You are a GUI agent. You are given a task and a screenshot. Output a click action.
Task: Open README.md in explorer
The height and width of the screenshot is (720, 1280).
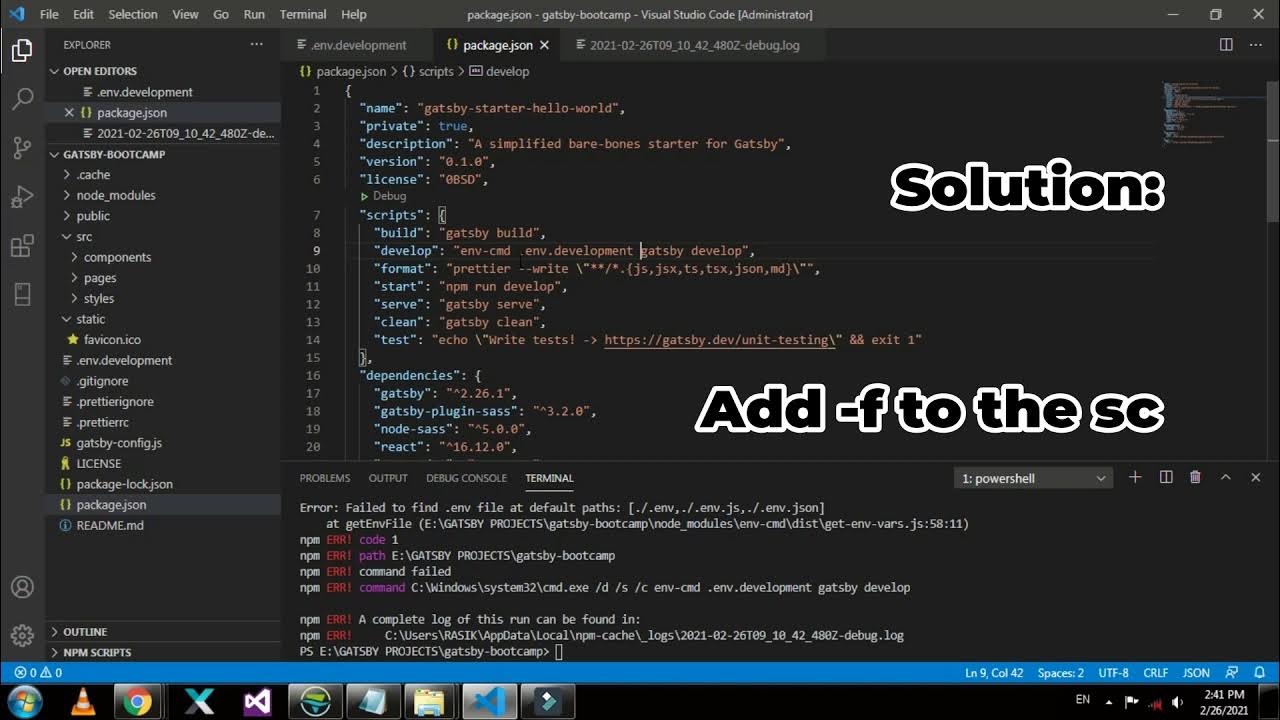pos(163,525)
